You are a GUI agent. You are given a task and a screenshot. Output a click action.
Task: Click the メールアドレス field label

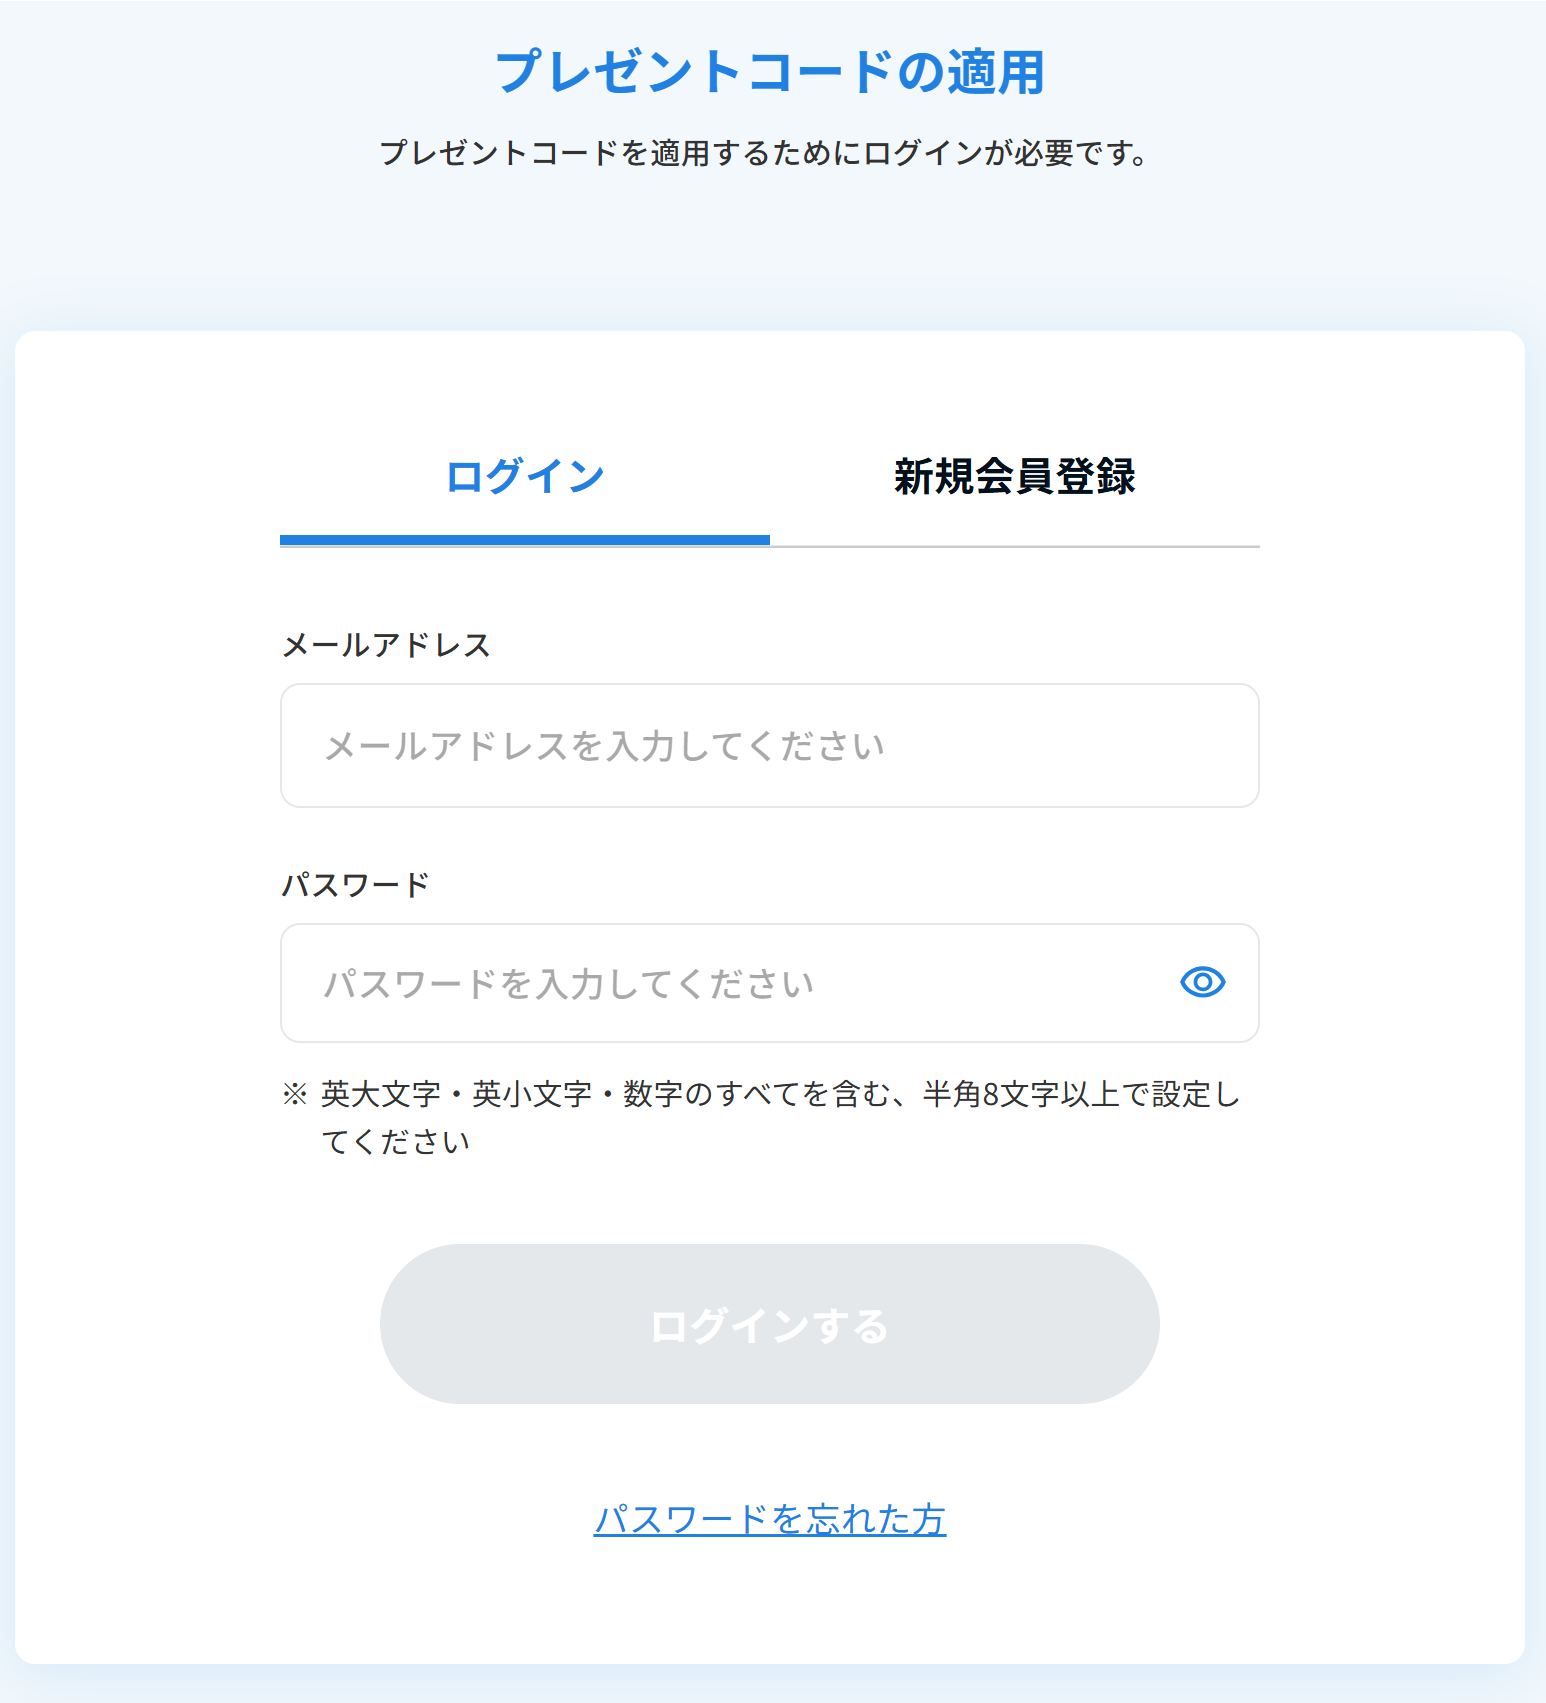(387, 645)
